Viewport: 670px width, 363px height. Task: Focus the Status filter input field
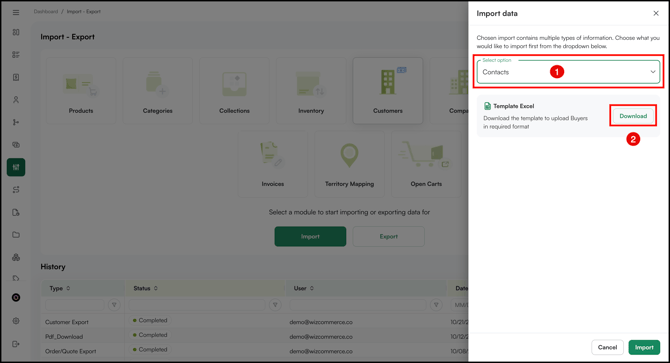coord(197,304)
